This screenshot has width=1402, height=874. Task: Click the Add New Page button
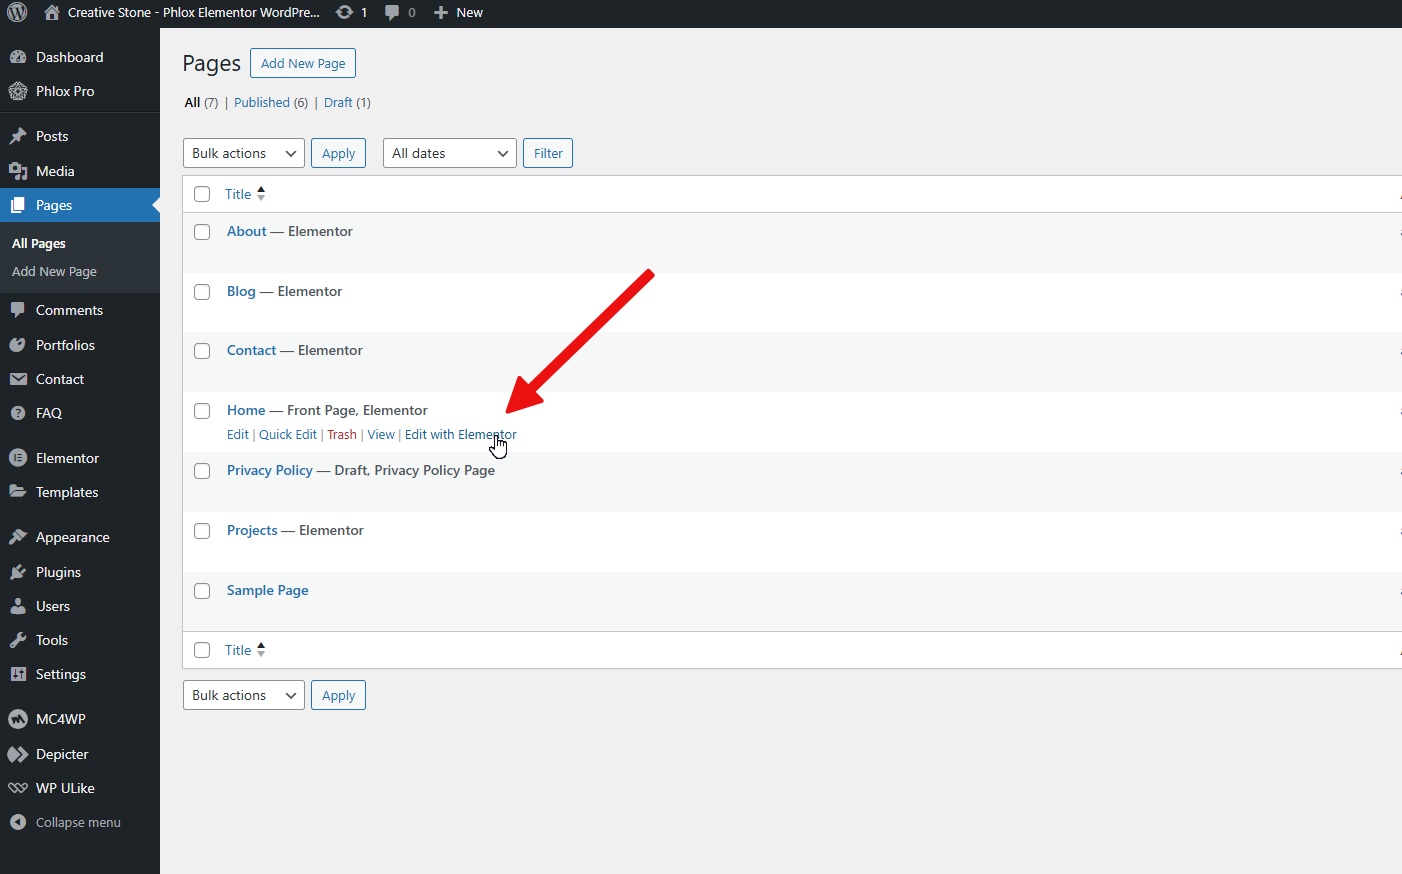[303, 63]
